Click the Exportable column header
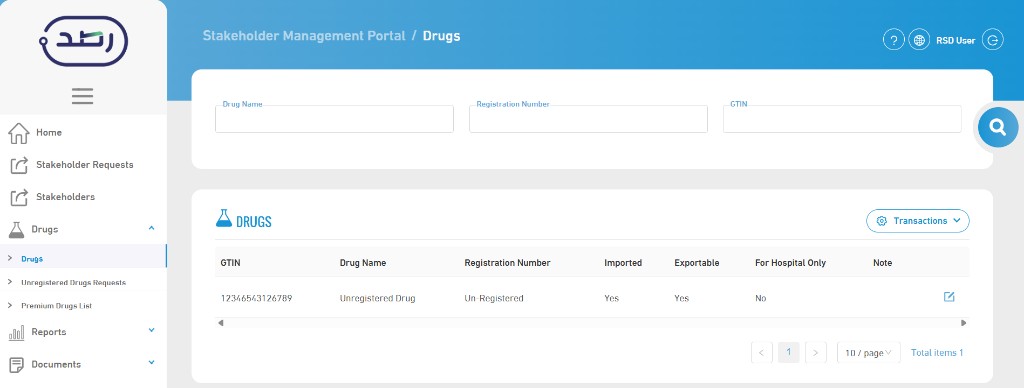Viewport: 1024px width, 388px height. [x=697, y=263]
